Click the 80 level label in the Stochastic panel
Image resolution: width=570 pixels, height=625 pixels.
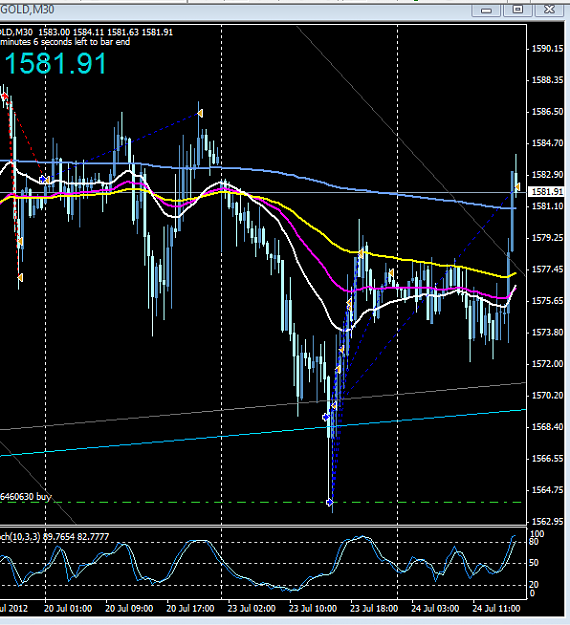pos(533,542)
